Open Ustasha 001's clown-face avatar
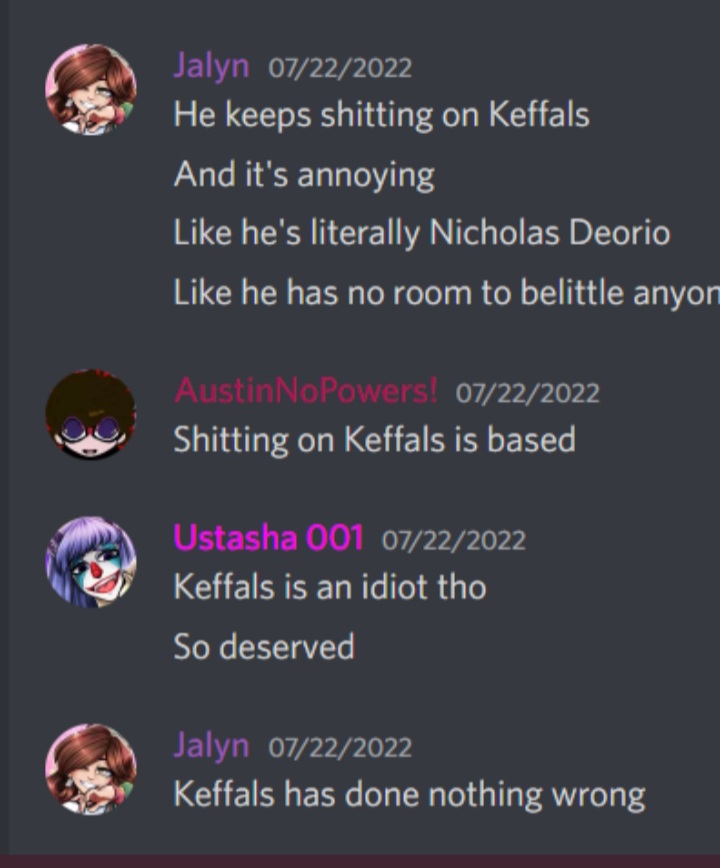The height and width of the screenshot is (868, 720). click(x=91, y=562)
